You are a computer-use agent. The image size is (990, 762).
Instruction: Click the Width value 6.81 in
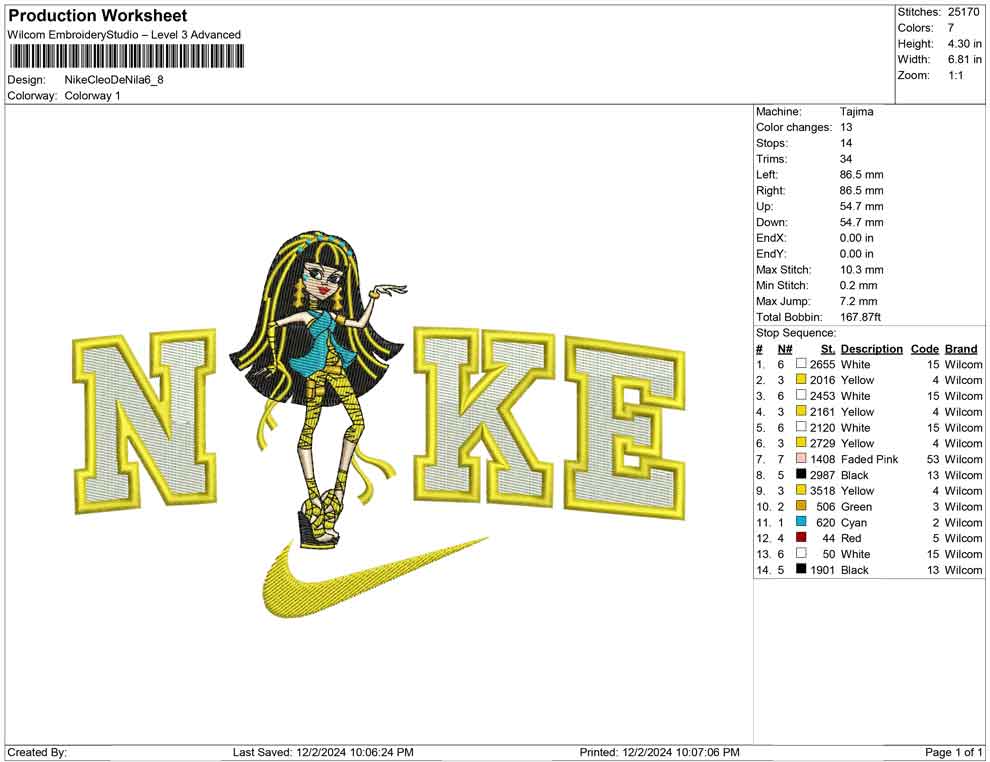coord(964,59)
